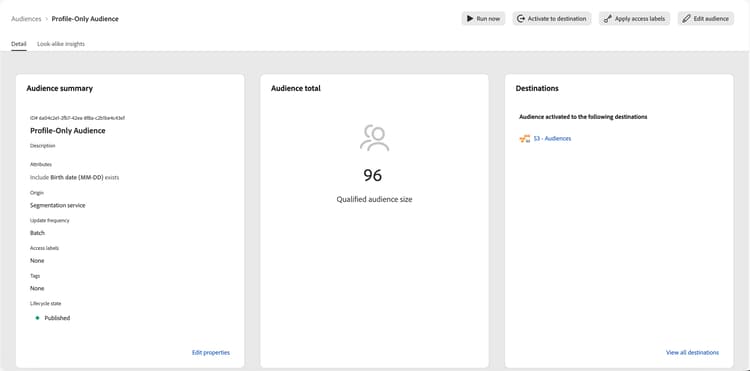This screenshot has width=750, height=371.
Task: Click the audience ID text
Action: (77, 118)
